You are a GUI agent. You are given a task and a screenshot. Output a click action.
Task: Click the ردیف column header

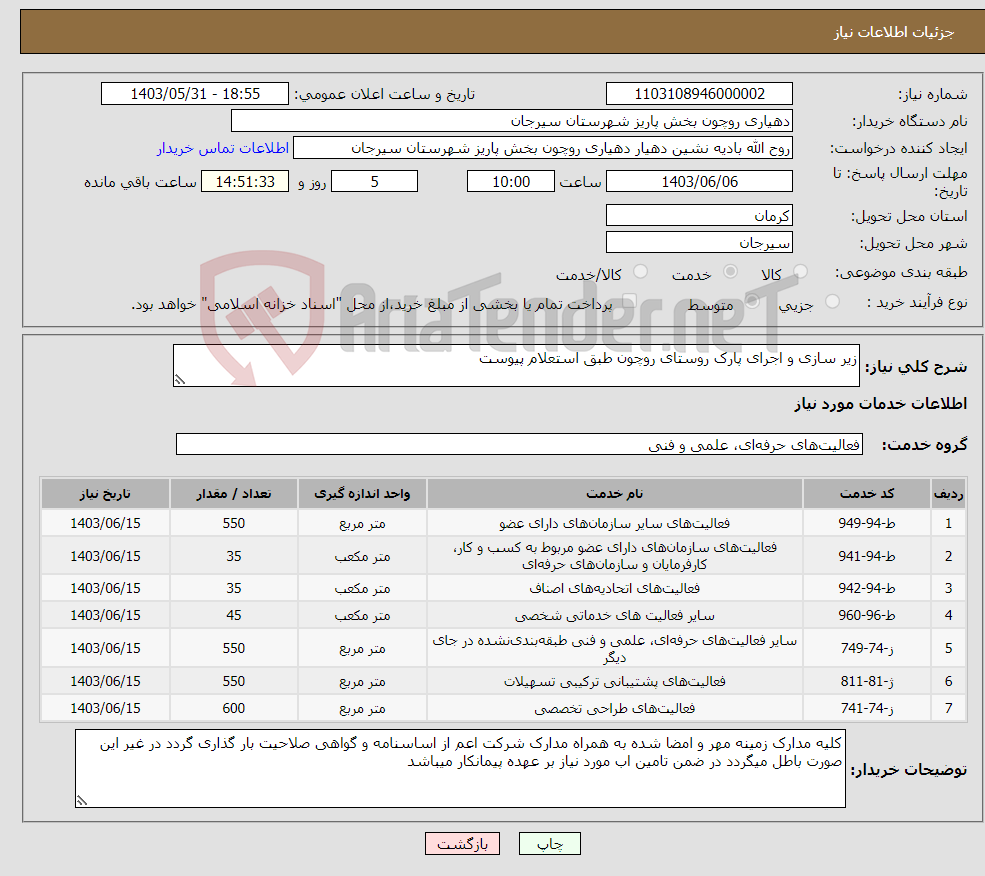(x=949, y=493)
